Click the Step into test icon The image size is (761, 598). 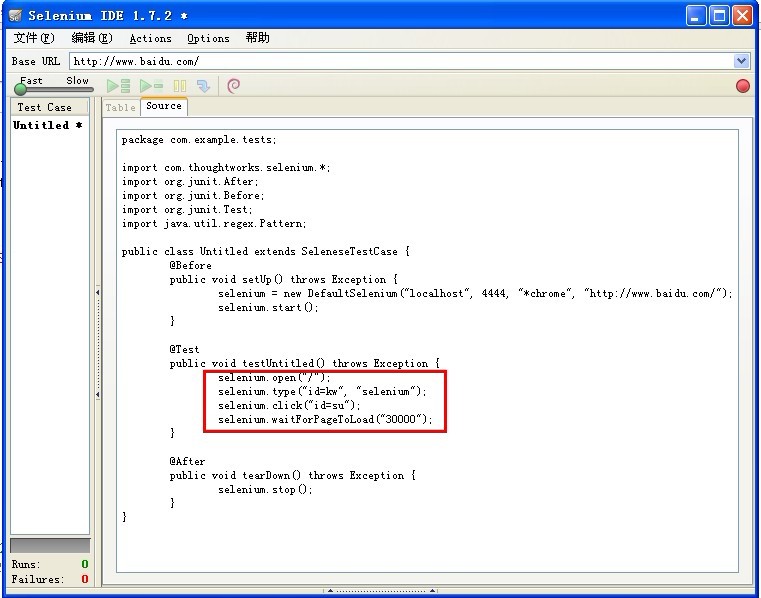click(204, 86)
